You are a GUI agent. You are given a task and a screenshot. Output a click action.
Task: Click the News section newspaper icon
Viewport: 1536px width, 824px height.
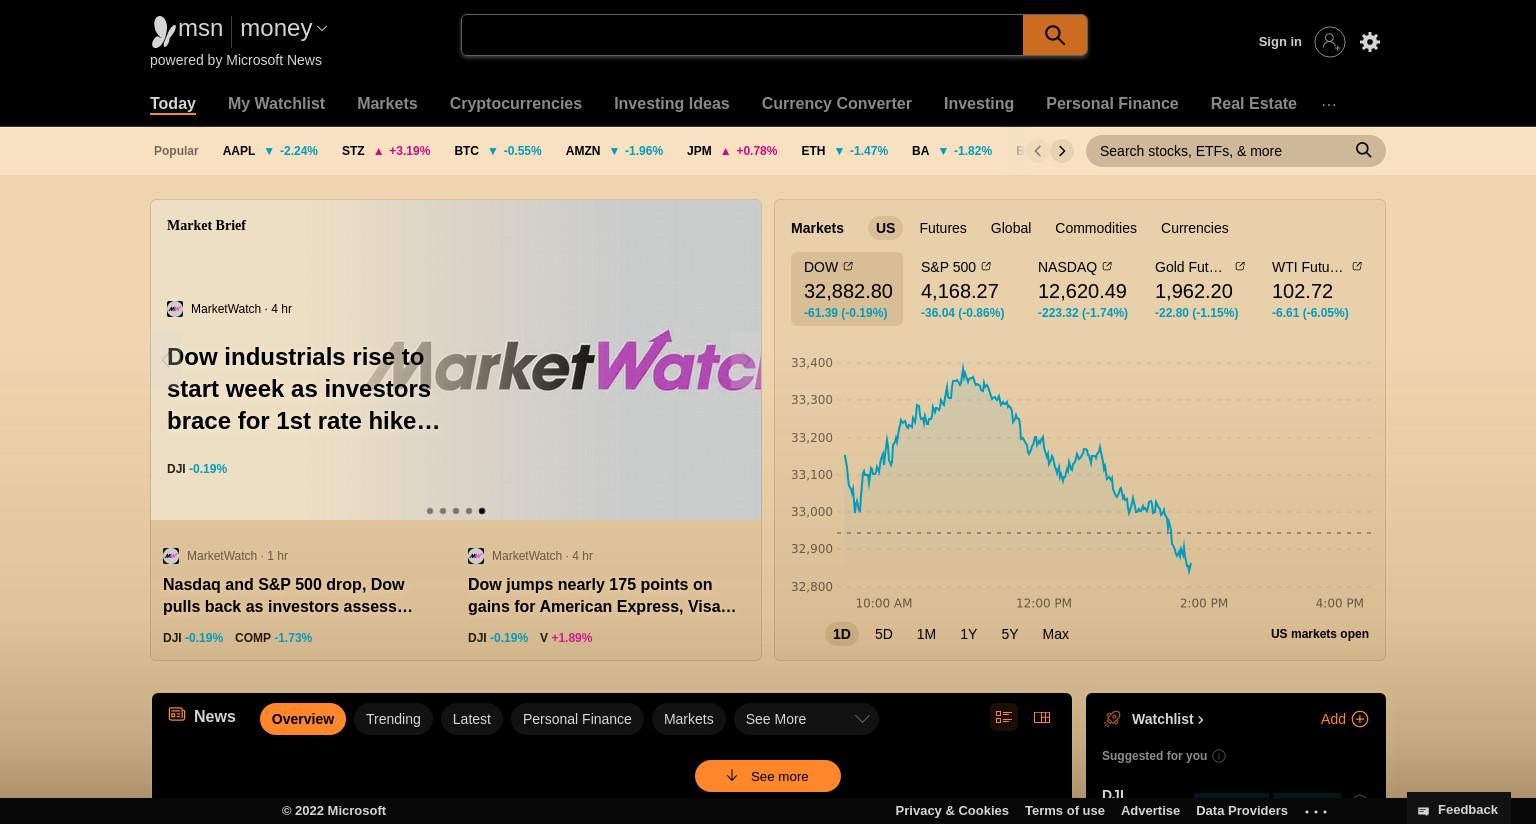coord(177,714)
